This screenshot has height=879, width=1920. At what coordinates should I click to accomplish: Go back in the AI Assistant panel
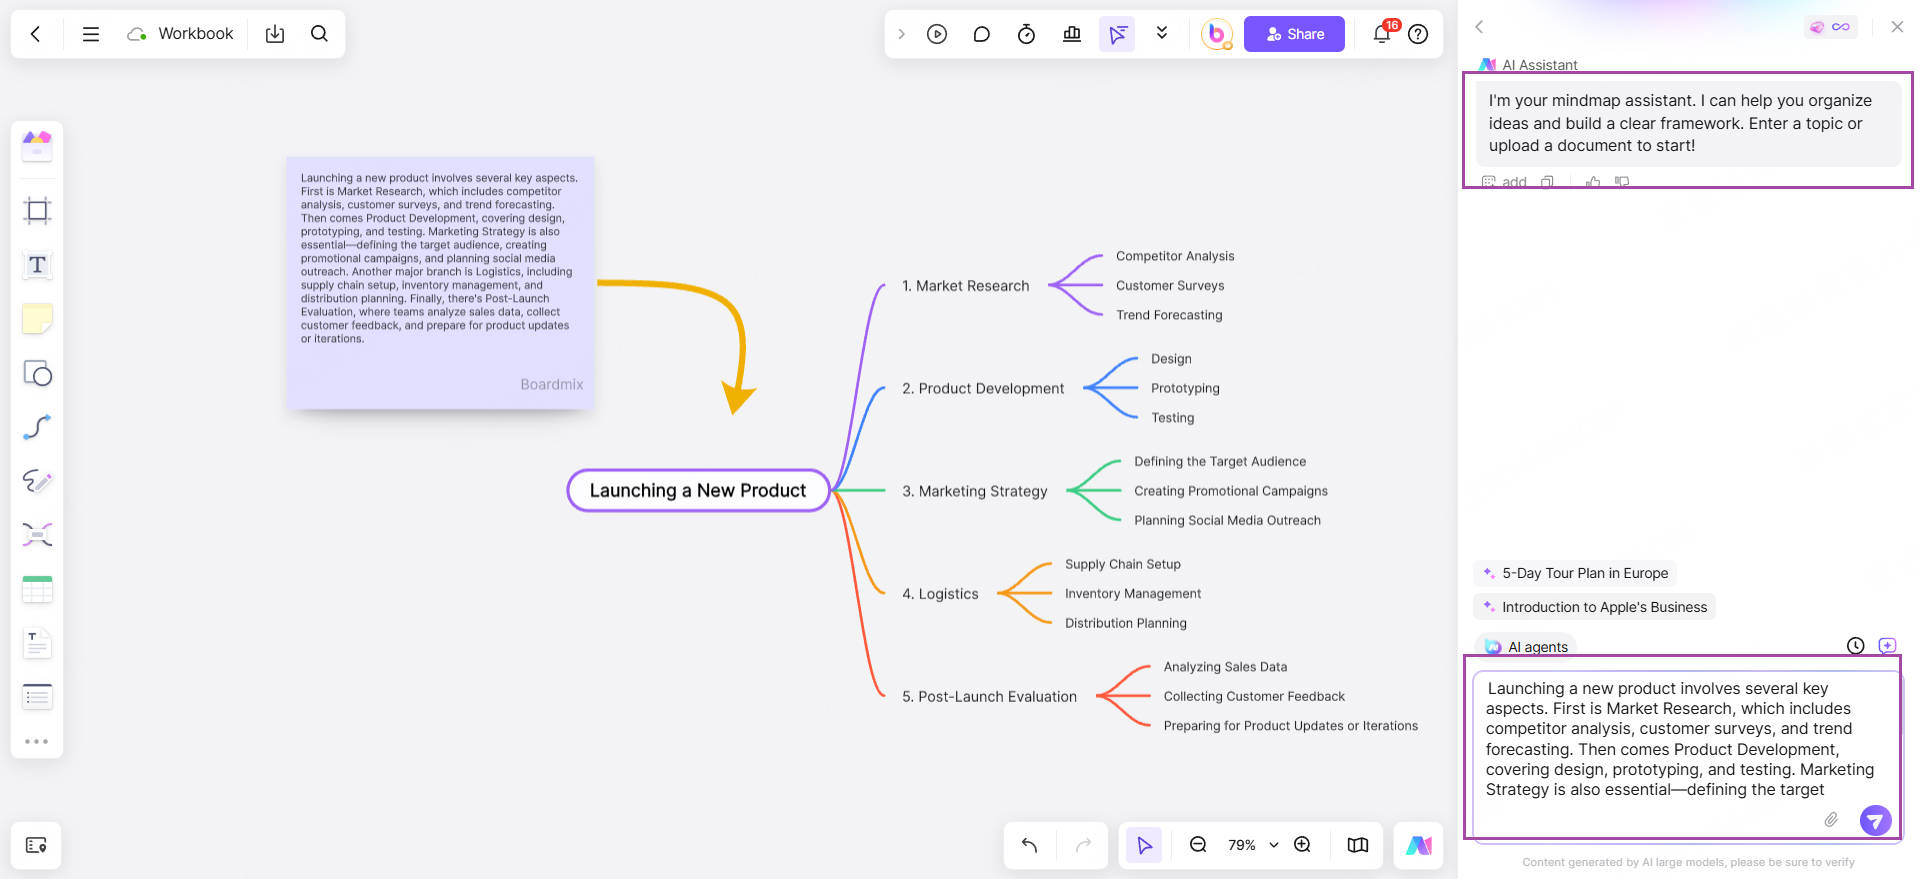[x=1479, y=27]
